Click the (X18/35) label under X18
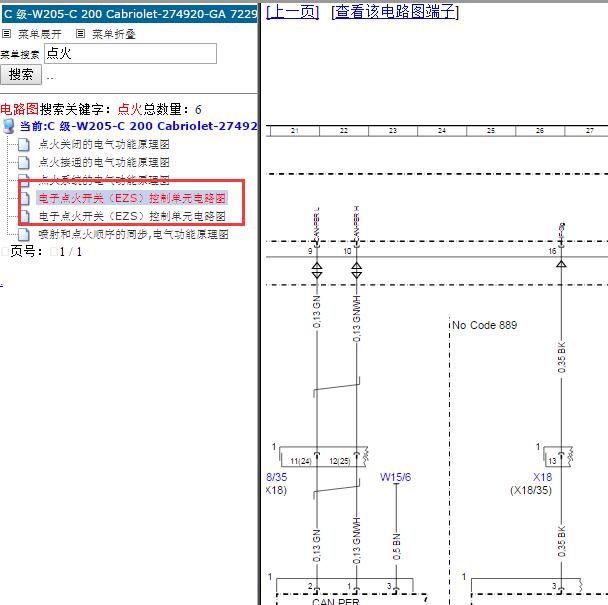 [531, 490]
